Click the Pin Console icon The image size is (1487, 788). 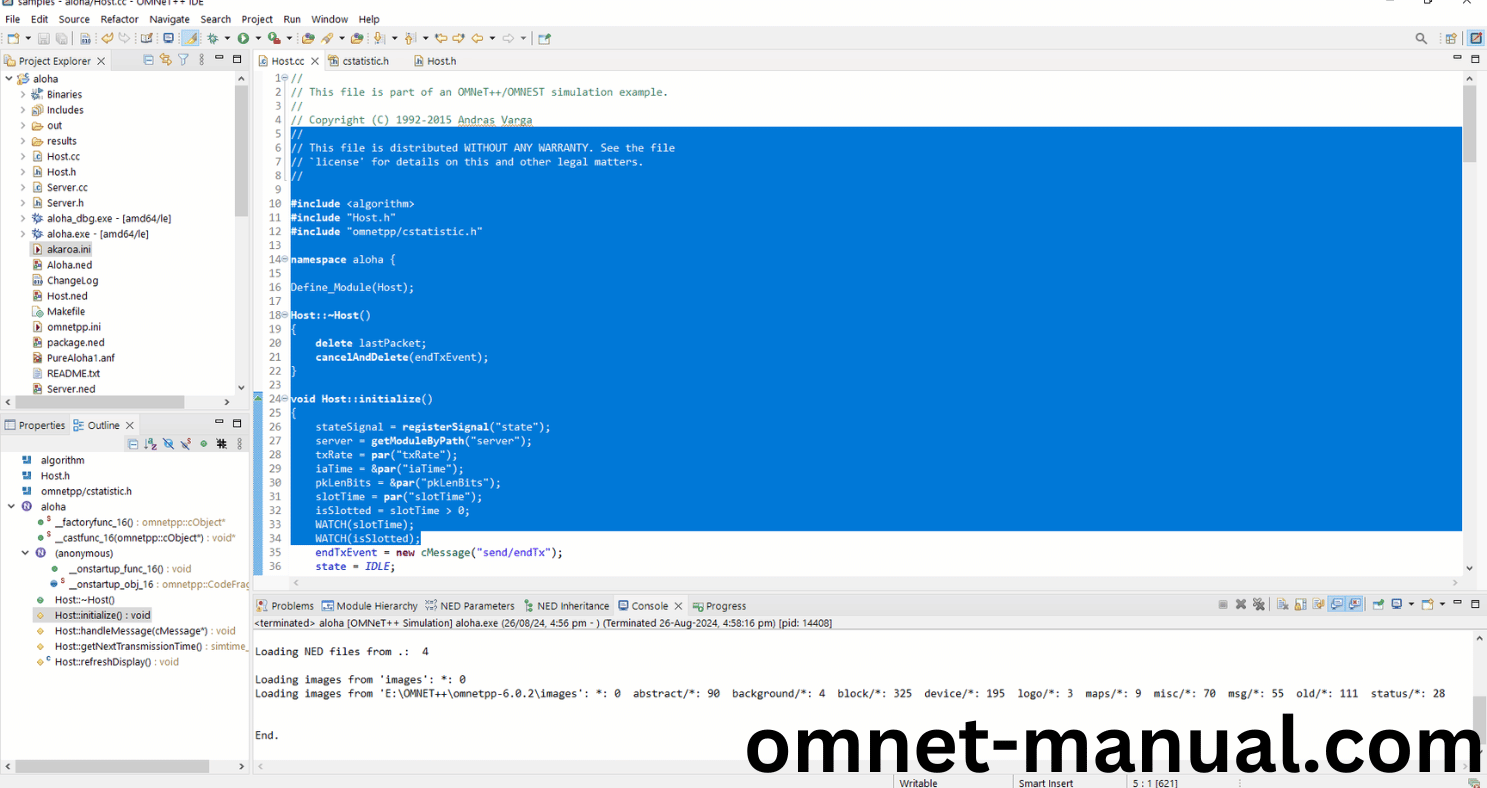tap(1378, 605)
